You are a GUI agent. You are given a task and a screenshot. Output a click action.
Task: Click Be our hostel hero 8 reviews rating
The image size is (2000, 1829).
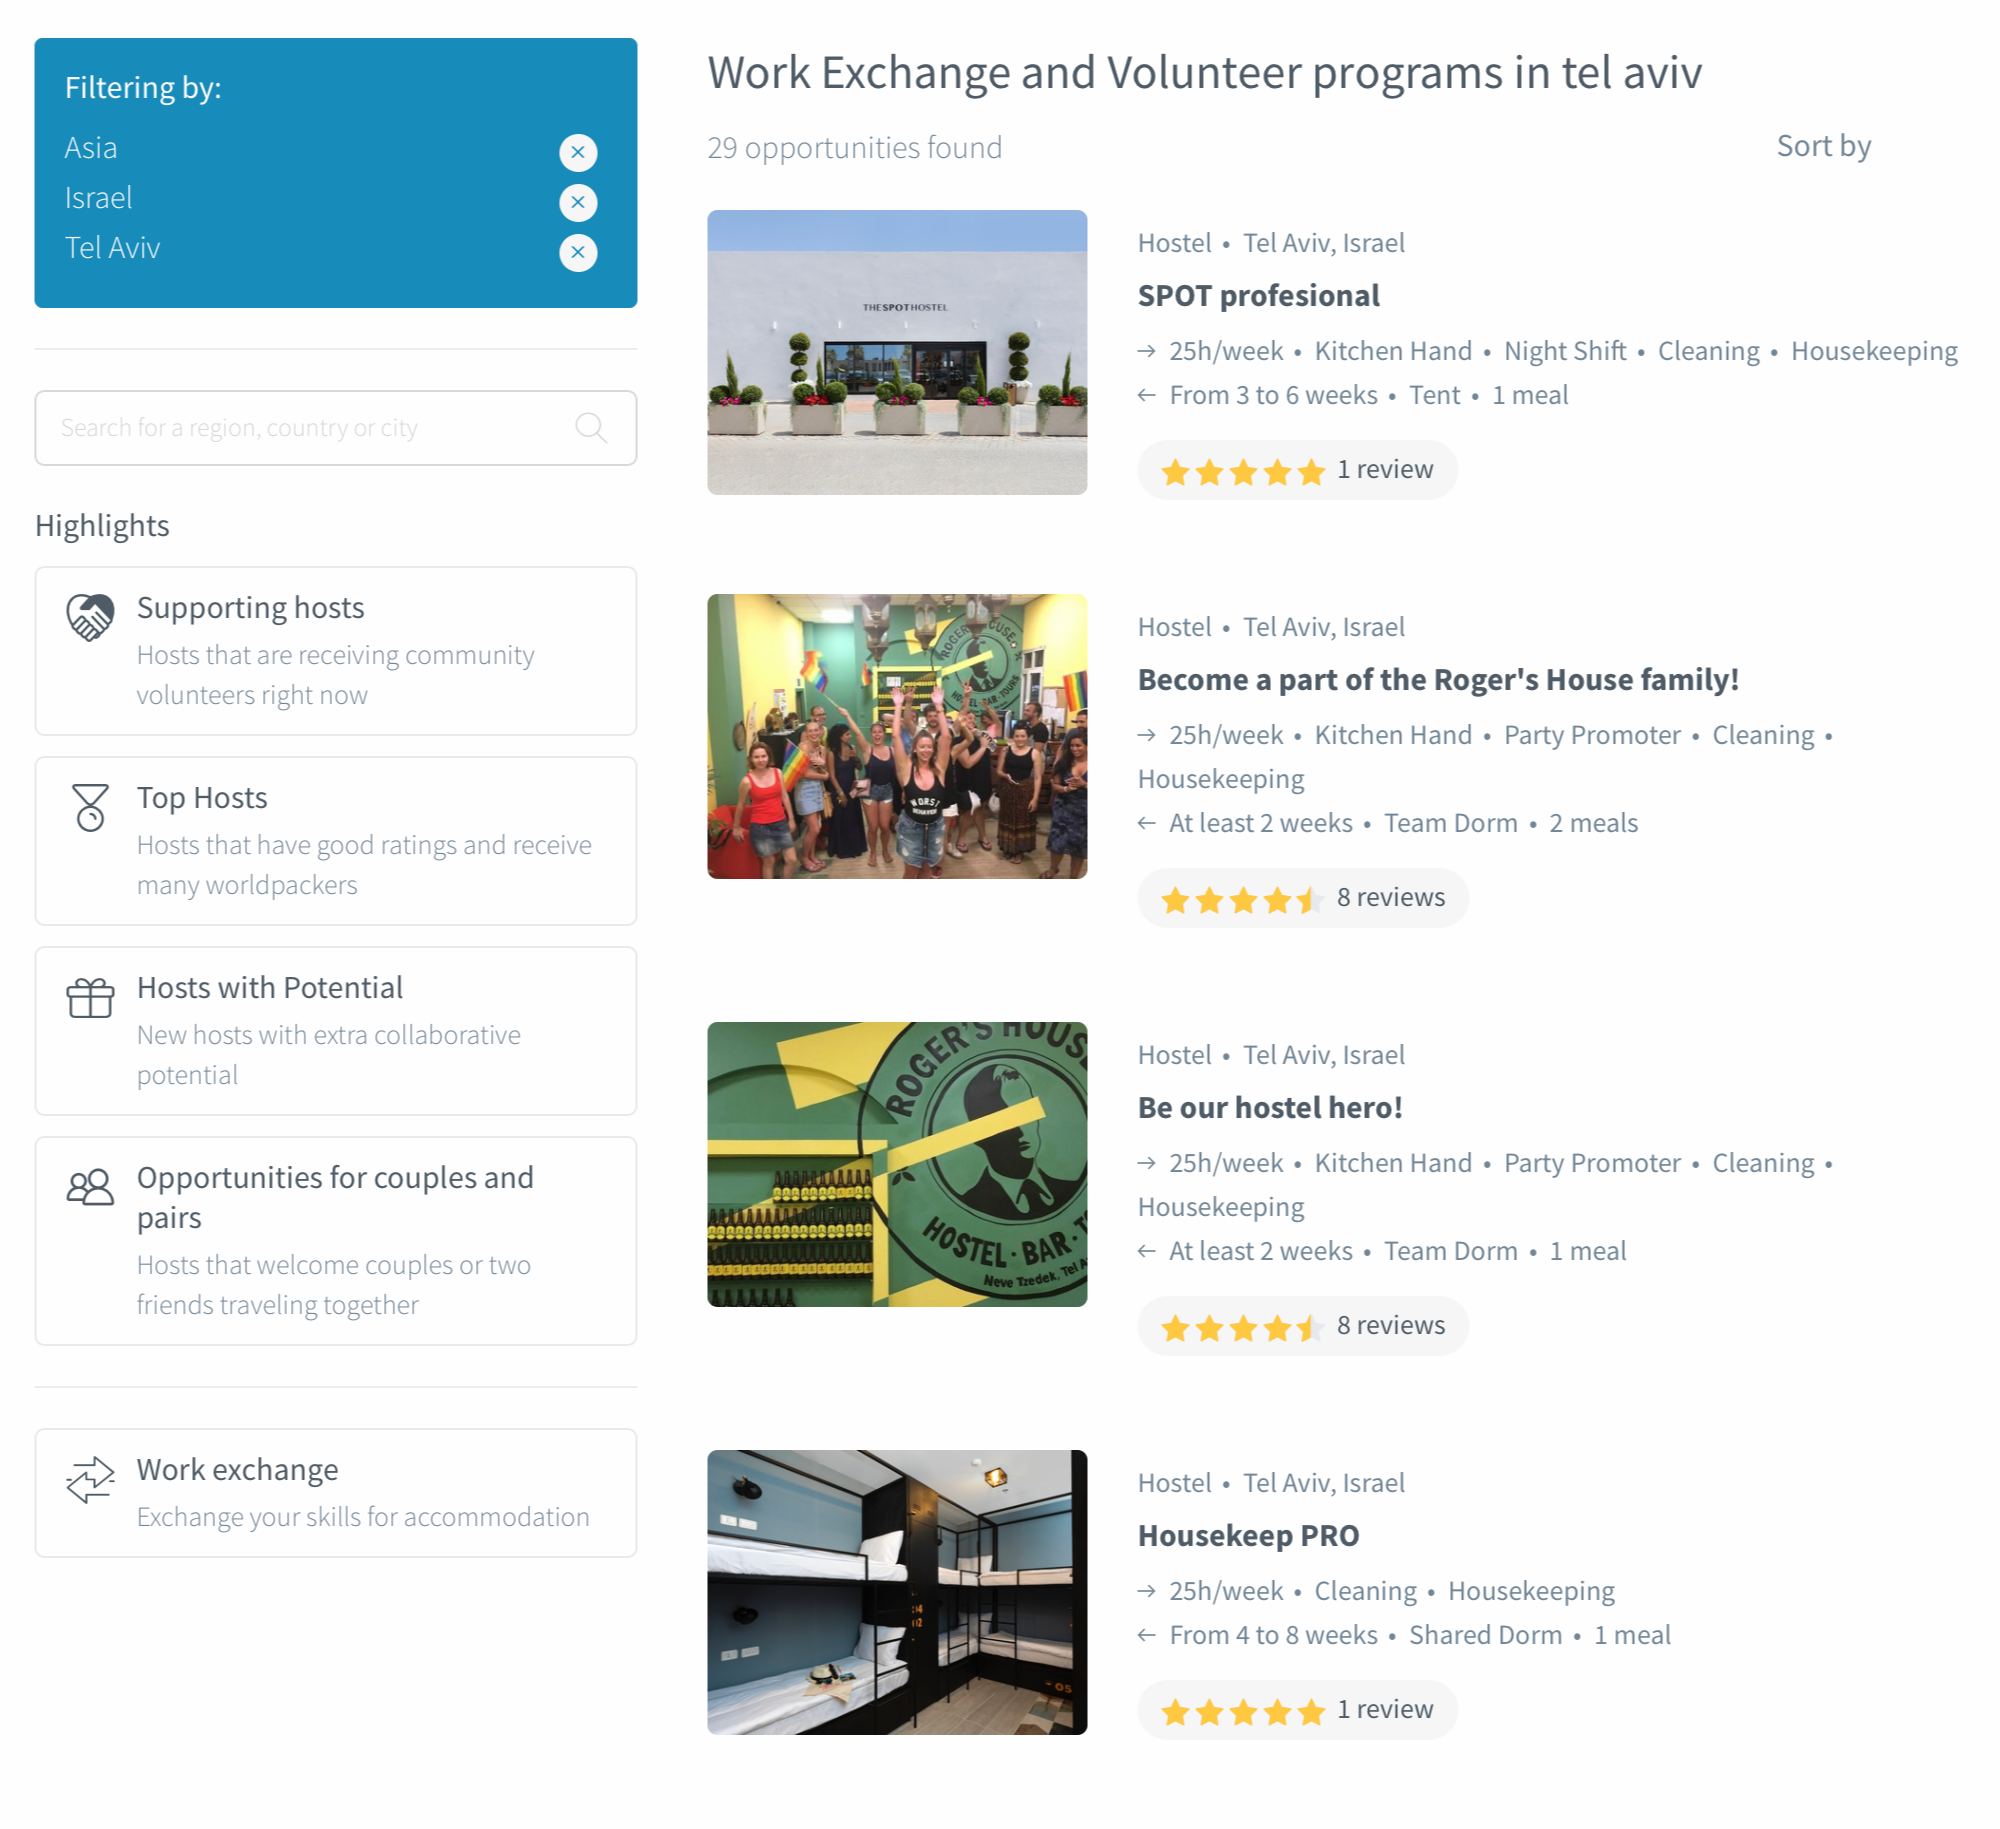click(x=1301, y=1326)
